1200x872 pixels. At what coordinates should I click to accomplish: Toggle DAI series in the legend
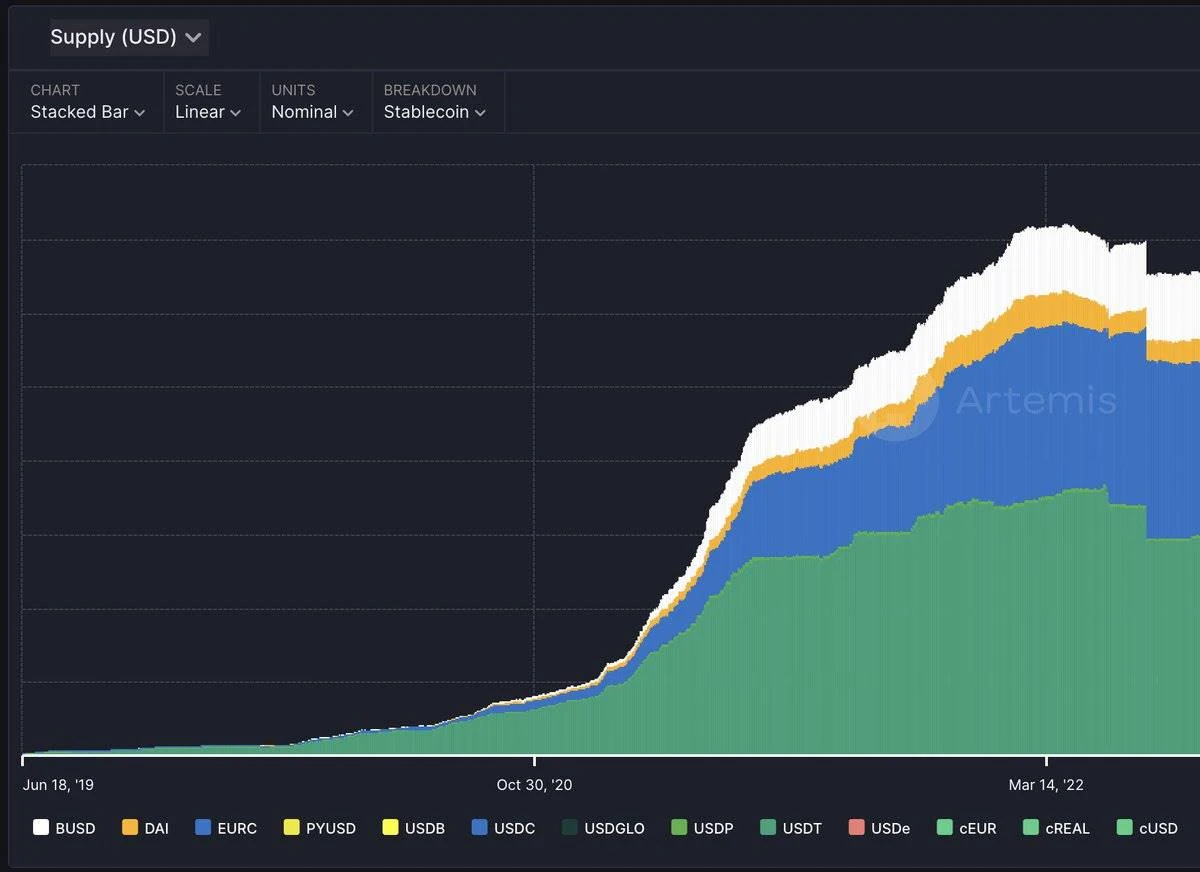click(145, 828)
